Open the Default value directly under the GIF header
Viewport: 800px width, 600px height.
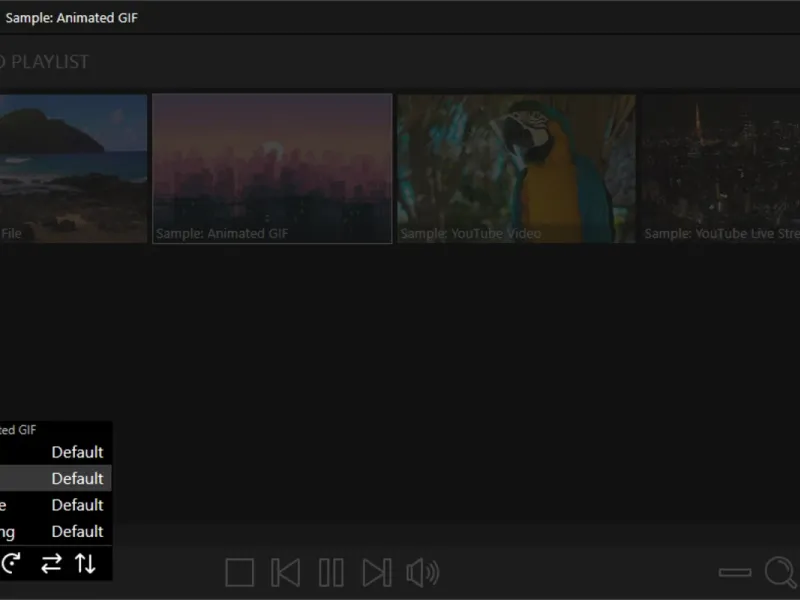[x=78, y=452]
